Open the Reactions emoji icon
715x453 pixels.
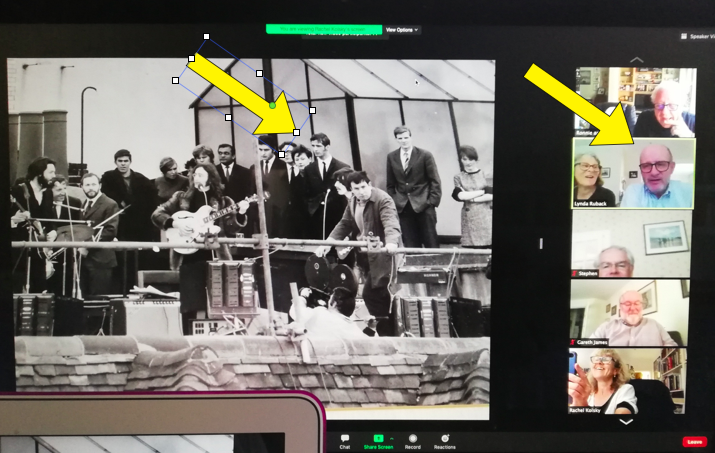445,438
